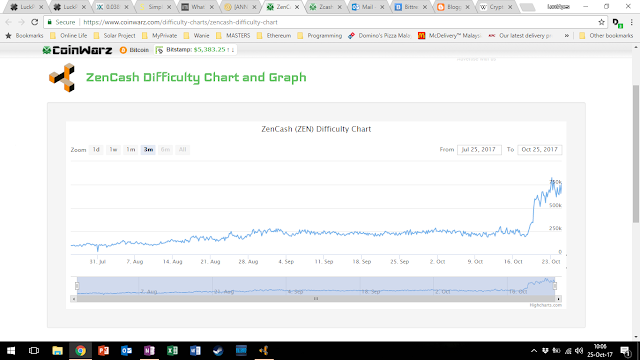640x360 pixels.
Task: Click the Highcharts.com credit link
Action: [x=546, y=305]
